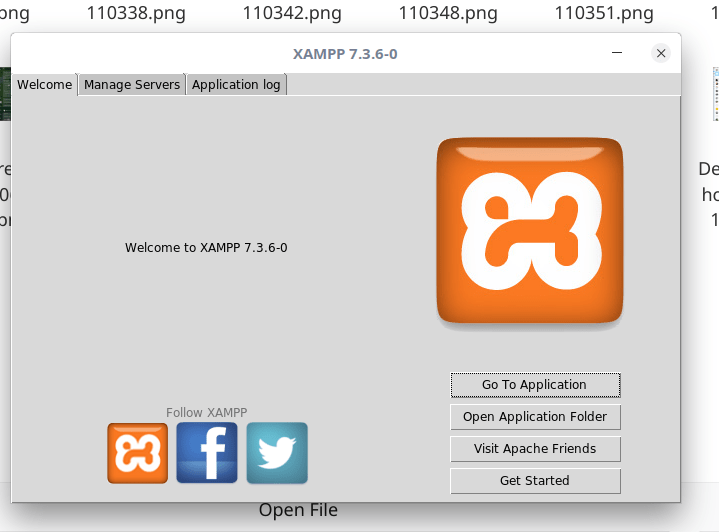Click the XAMPP 7.3.6-0 title bar
719x532 pixels.
pyautogui.click(x=345, y=54)
